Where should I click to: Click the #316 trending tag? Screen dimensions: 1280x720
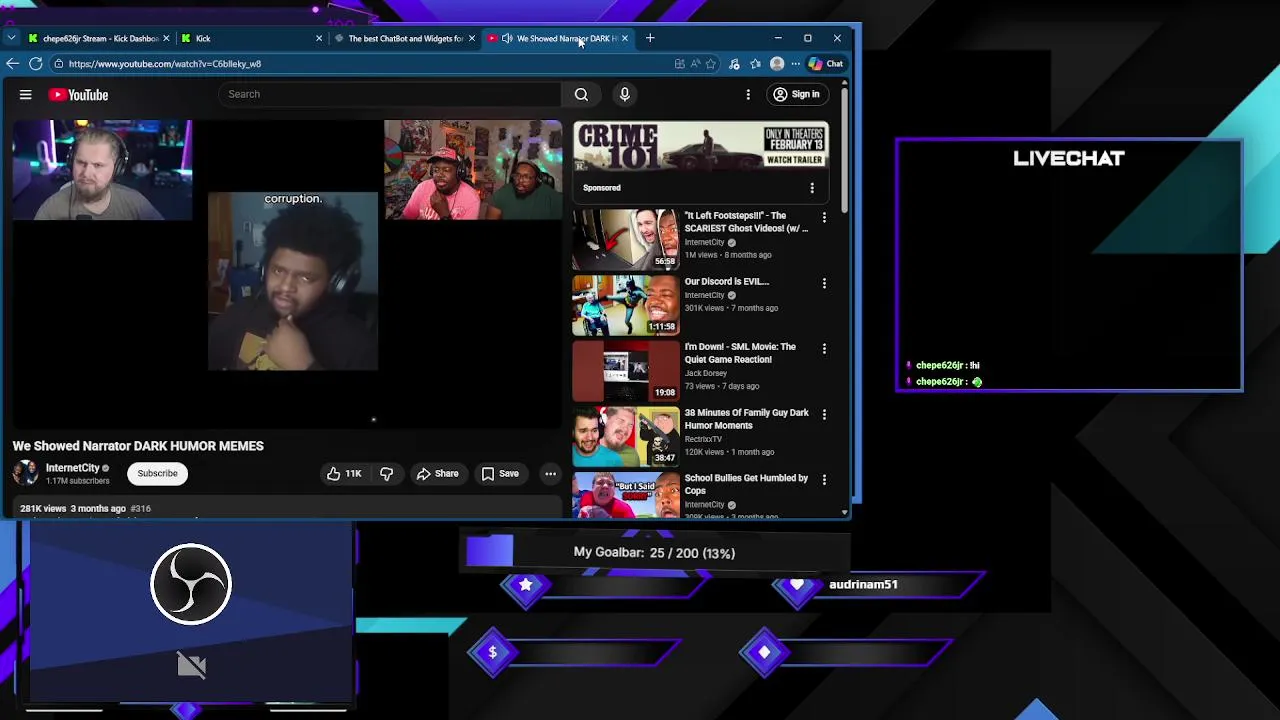pyautogui.click(x=140, y=508)
